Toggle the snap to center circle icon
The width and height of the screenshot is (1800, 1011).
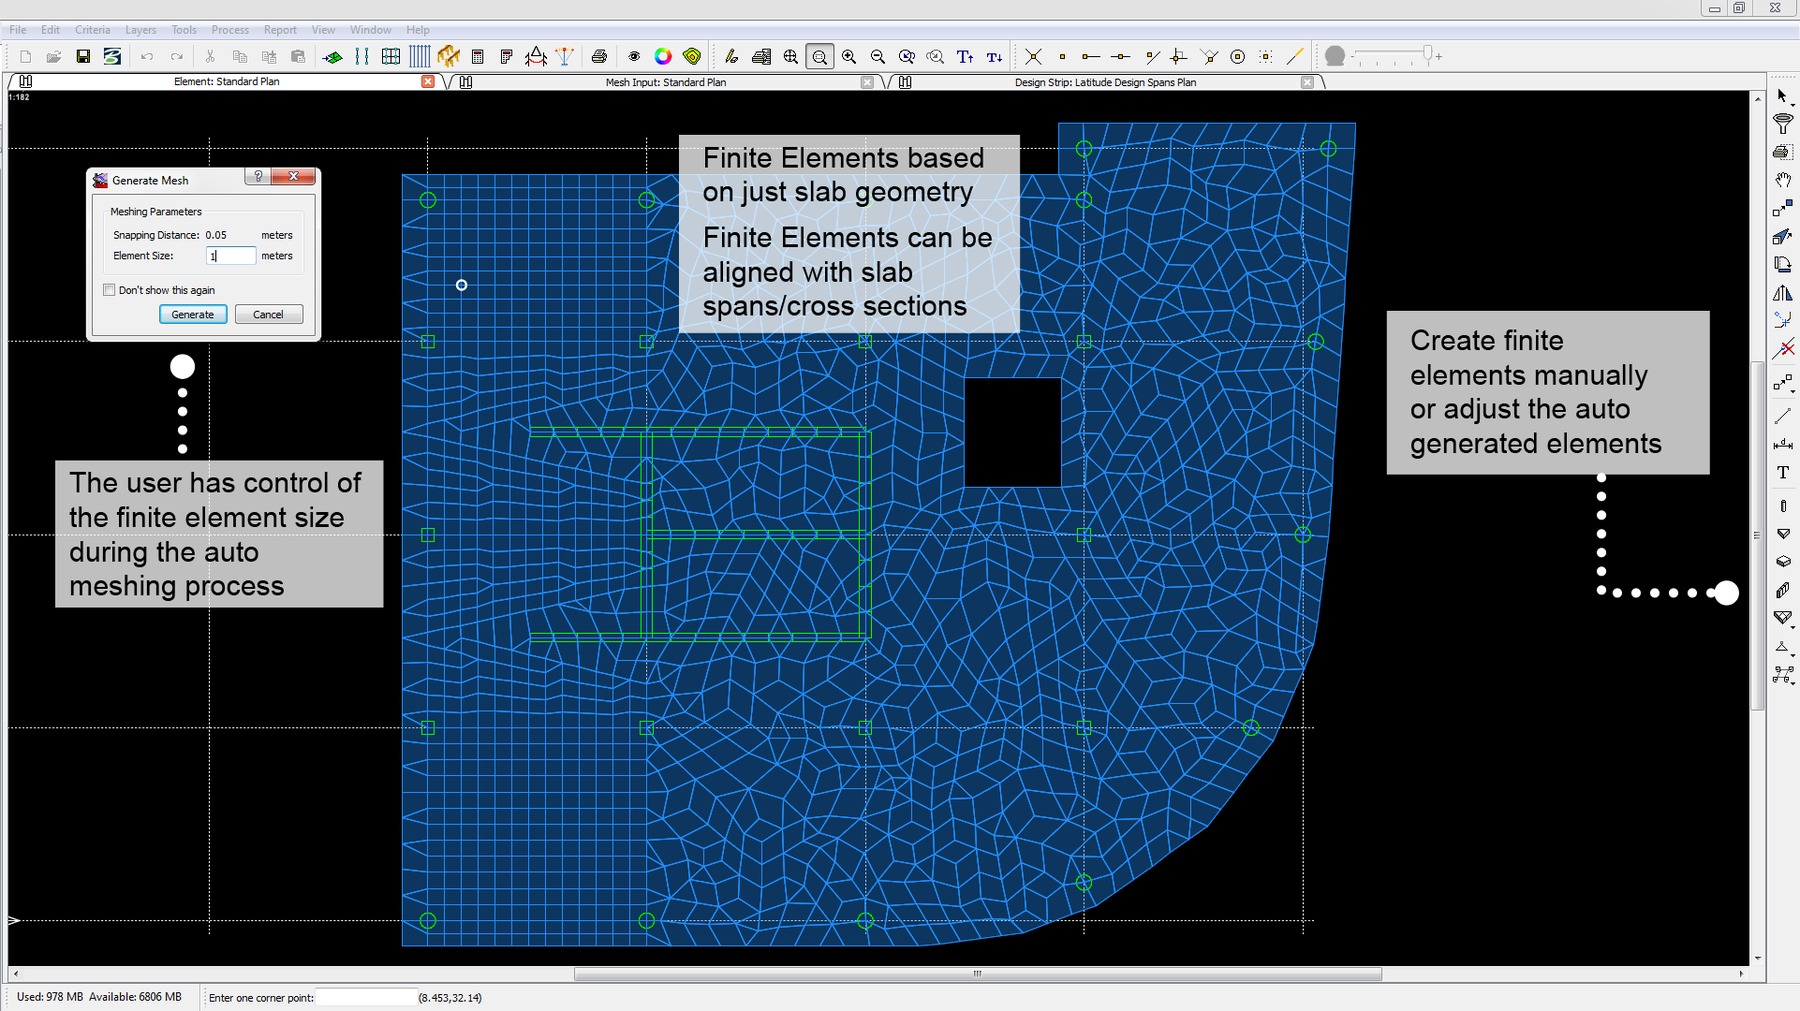click(x=1237, y=57)
